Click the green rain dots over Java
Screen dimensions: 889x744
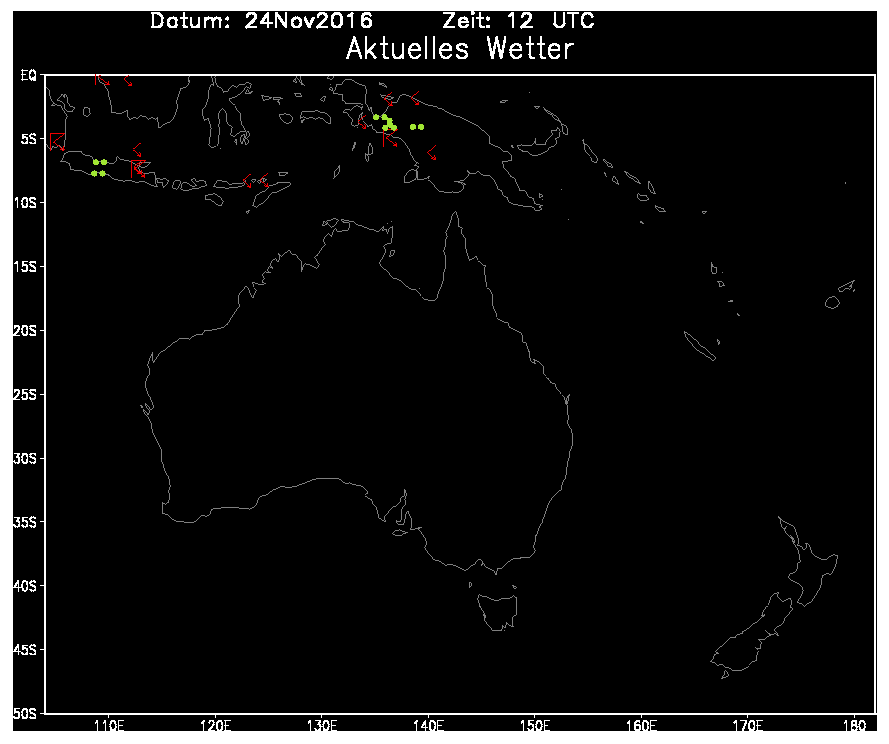click(99, 167)
